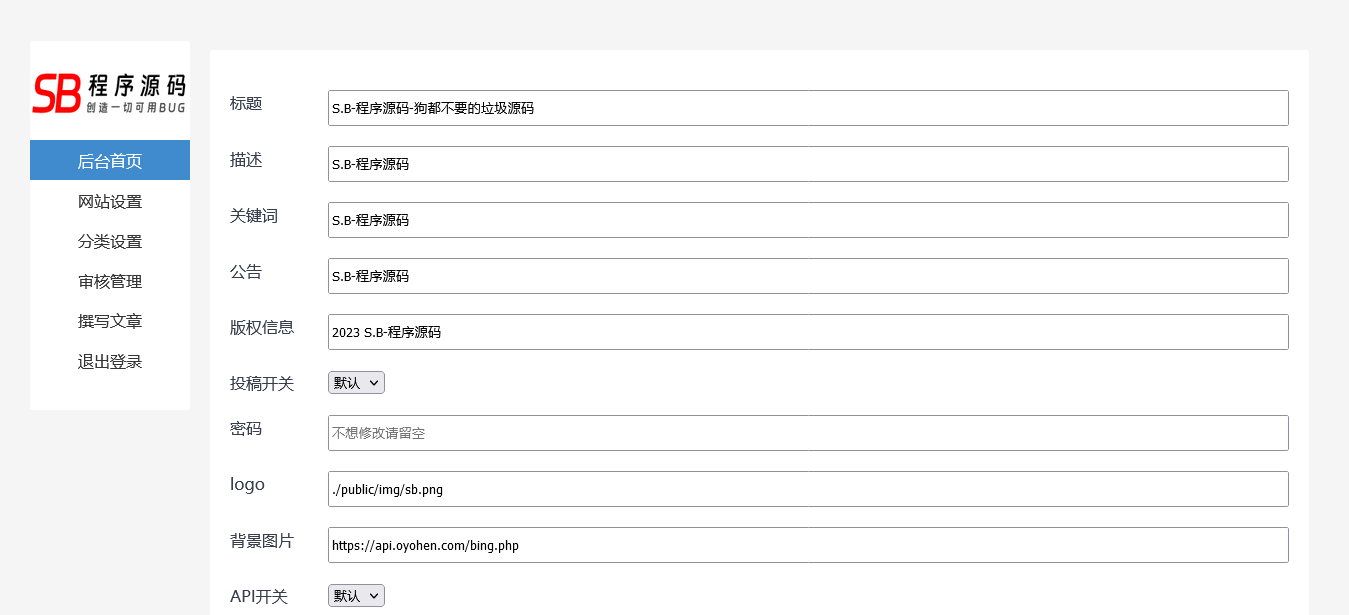Select the 关键词 input field
Image resolution: width=1349 pixels, height=615 pixels.
807,220
